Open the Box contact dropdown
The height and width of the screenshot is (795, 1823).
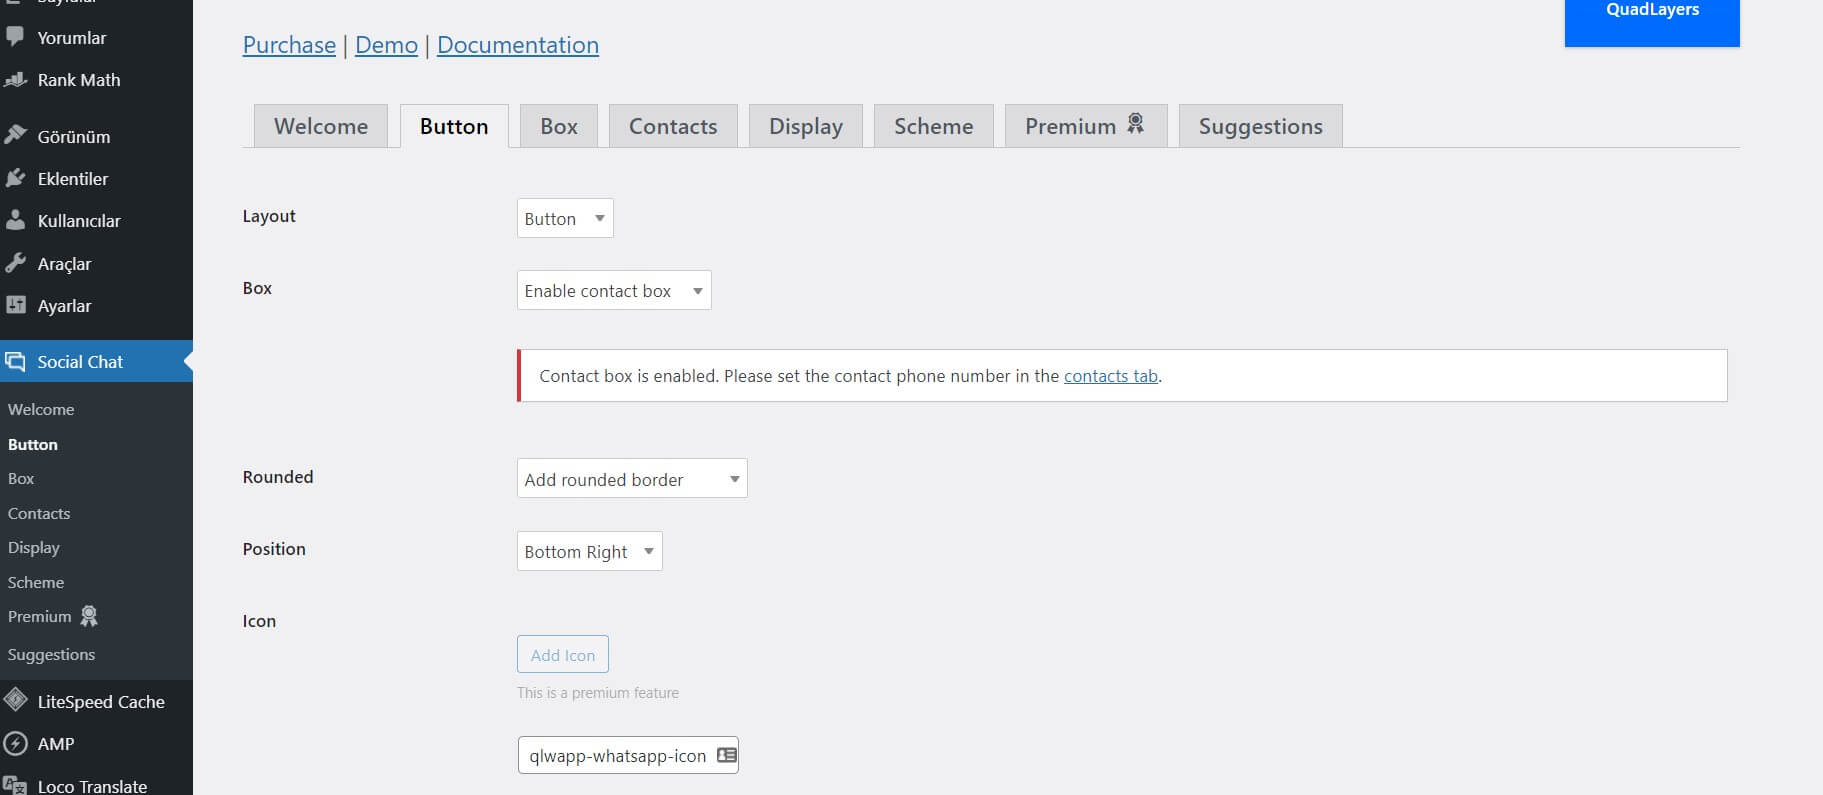coord(613,290)
